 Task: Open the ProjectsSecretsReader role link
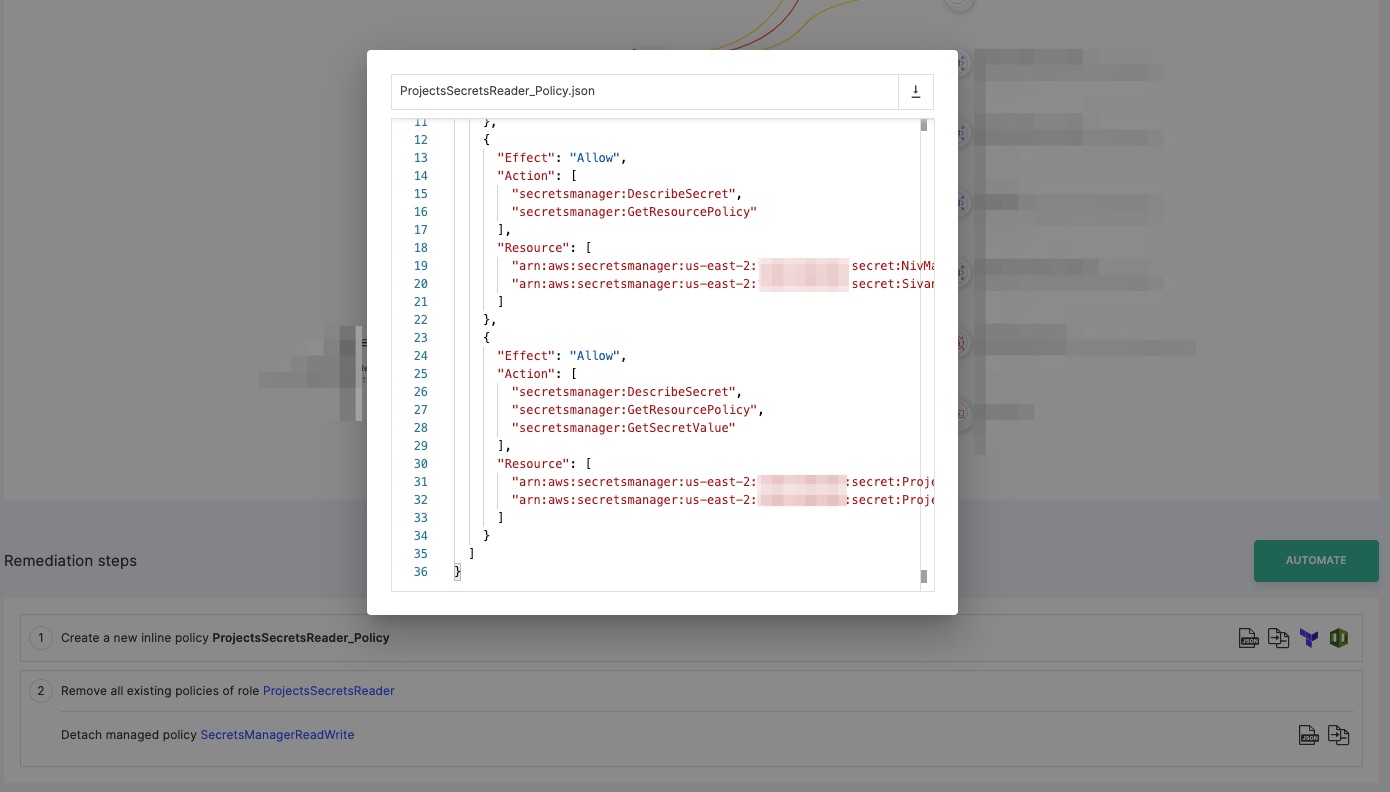tap(328, 691)
